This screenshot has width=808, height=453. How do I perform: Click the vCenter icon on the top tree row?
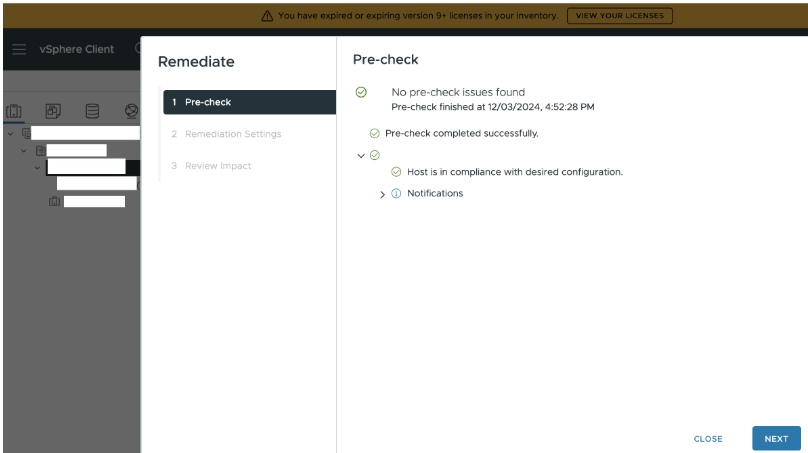[x=26, y=133]
